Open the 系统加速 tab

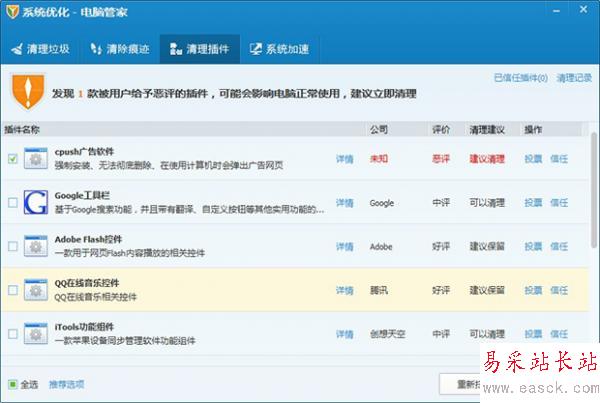tap(280, 49)
